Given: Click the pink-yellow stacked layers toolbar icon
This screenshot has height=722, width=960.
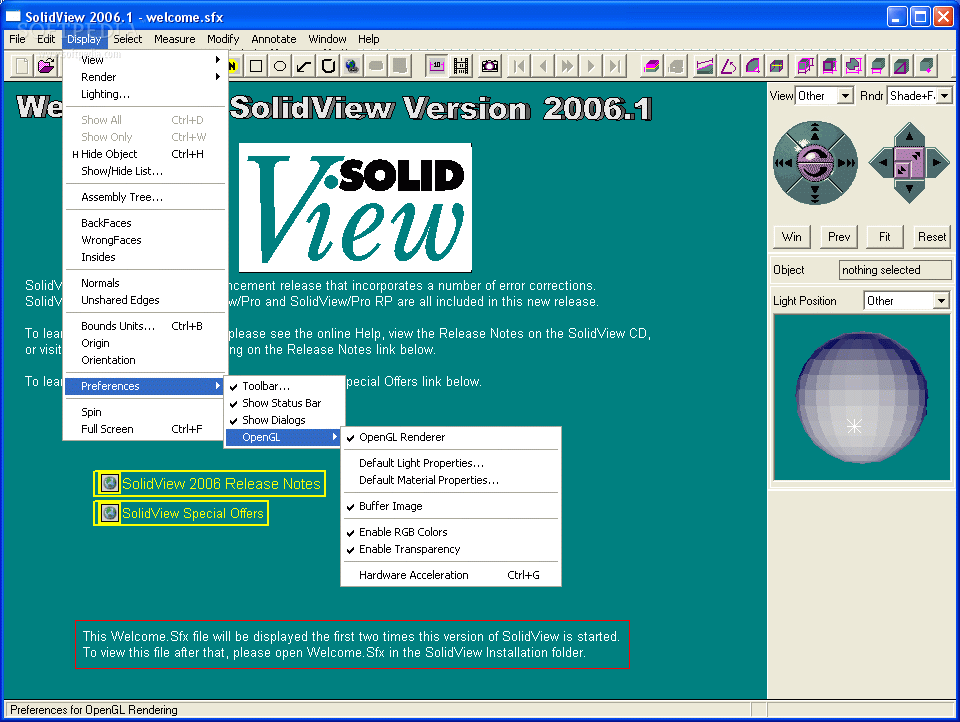Looking at the screenshot, I should [x=651, y=66].
